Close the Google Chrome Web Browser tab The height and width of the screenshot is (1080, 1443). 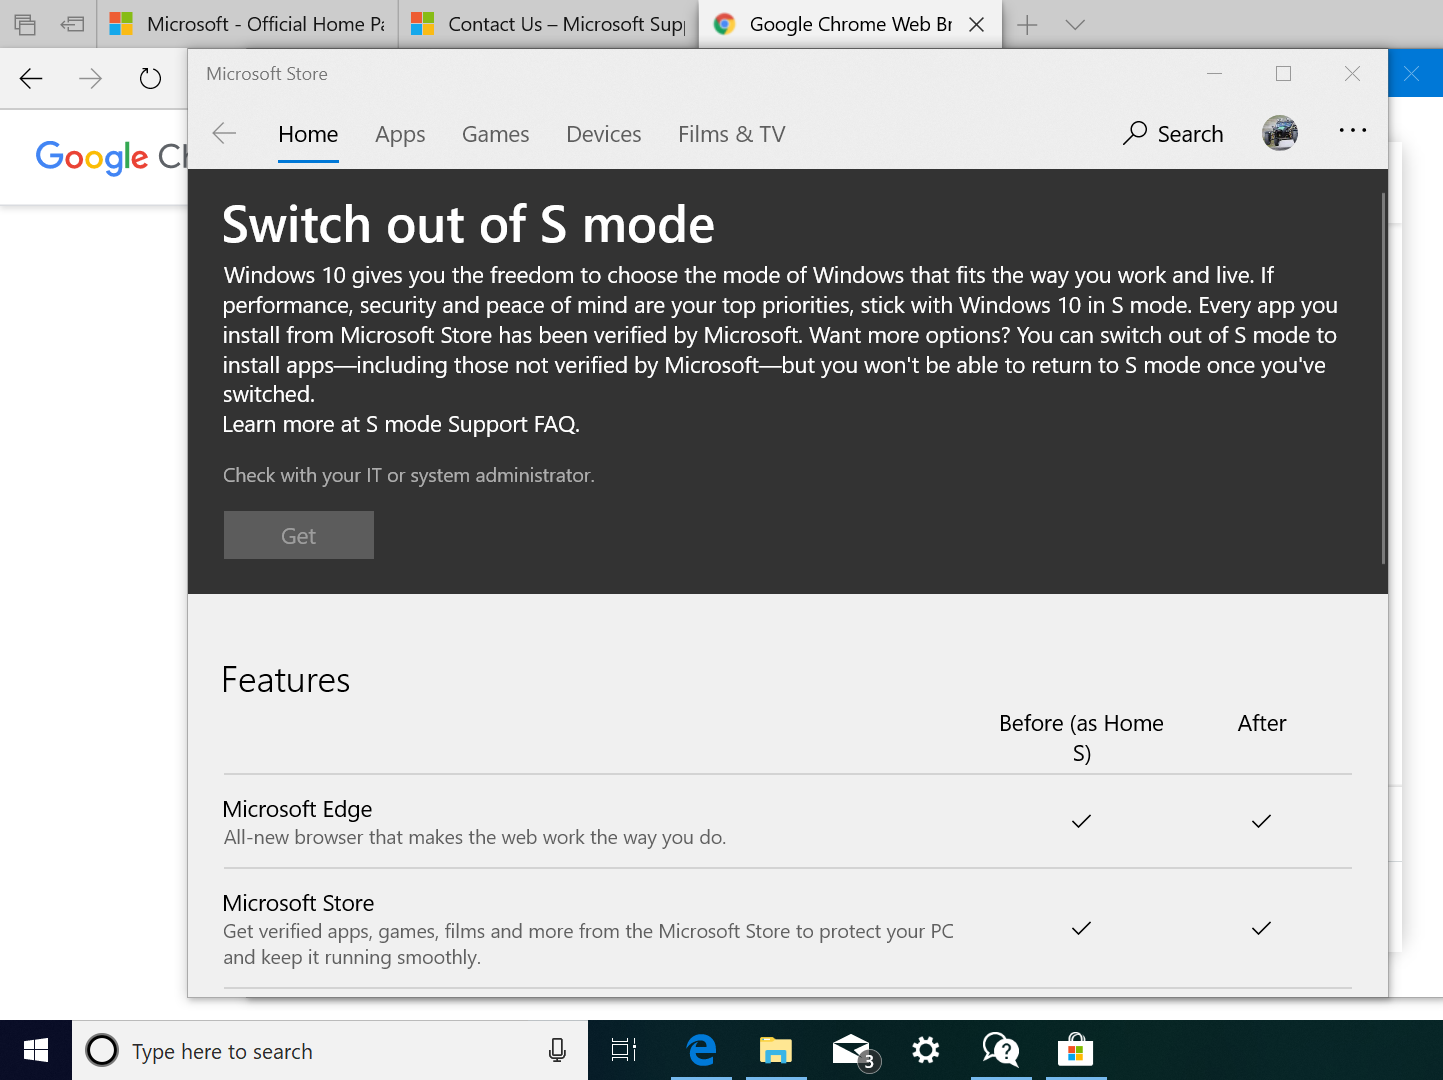click(977, 24)
